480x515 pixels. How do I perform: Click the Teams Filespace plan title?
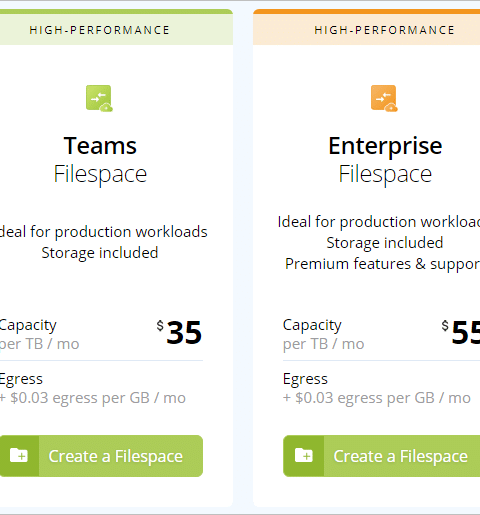coord(100,160)
